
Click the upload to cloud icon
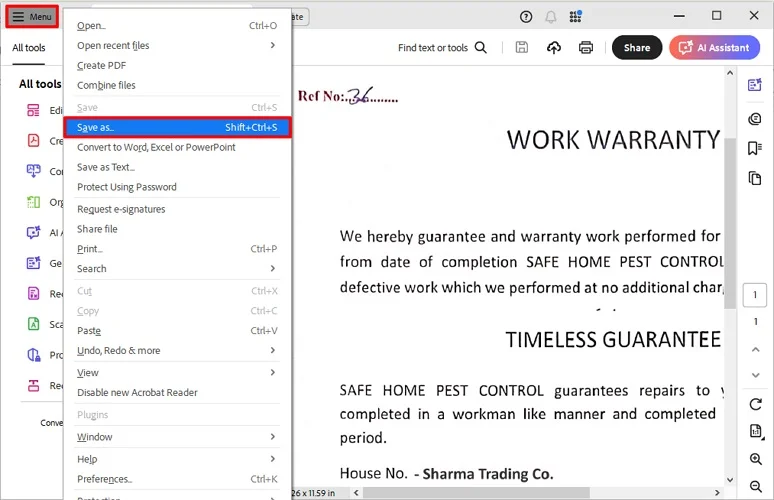[x=554, y=47]
